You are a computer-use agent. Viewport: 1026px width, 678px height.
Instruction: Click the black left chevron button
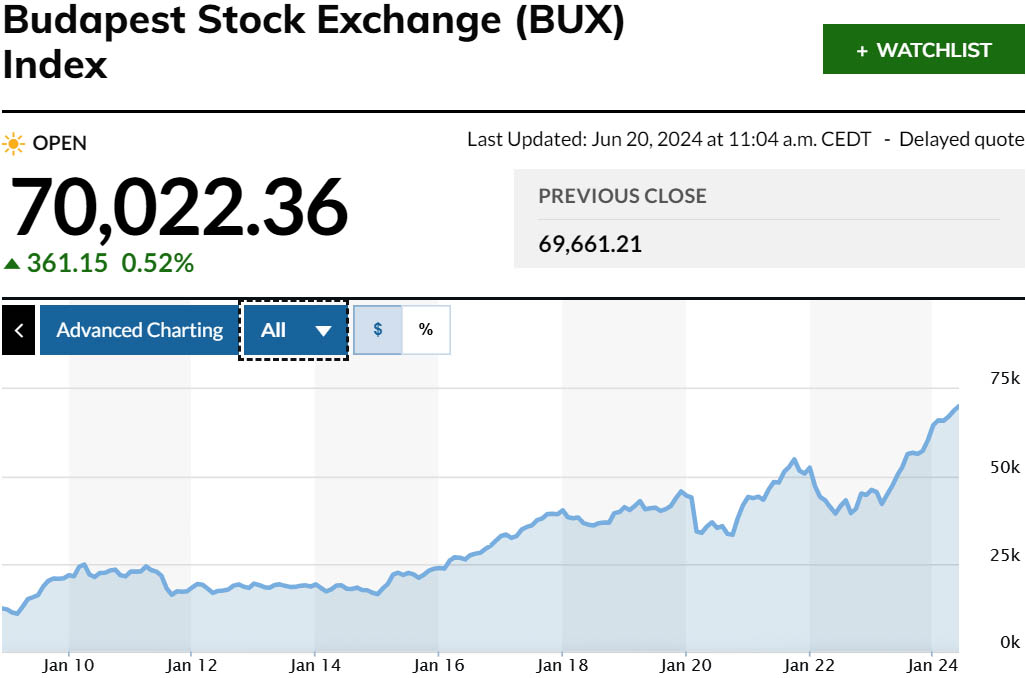click(18, 330)
